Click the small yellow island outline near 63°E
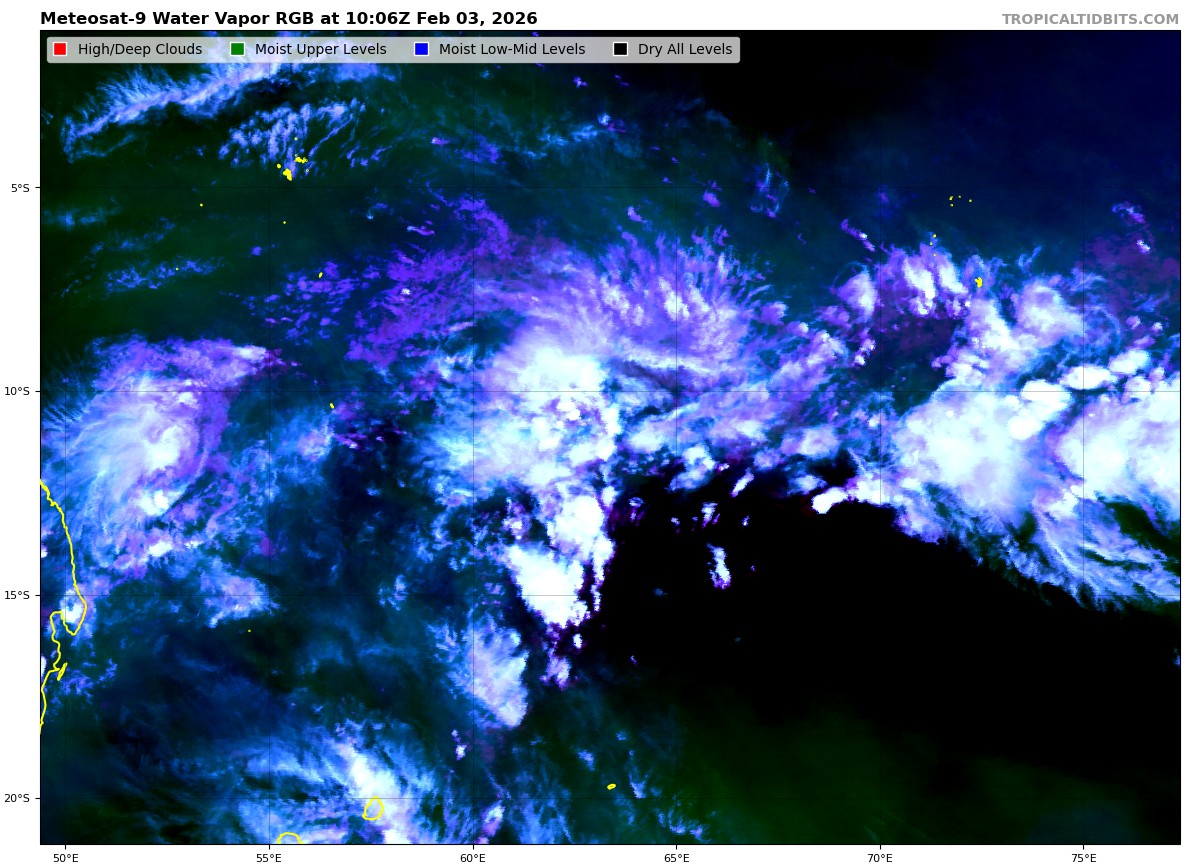The width and height of the screenshot is (1200, 867). [611, 787]
